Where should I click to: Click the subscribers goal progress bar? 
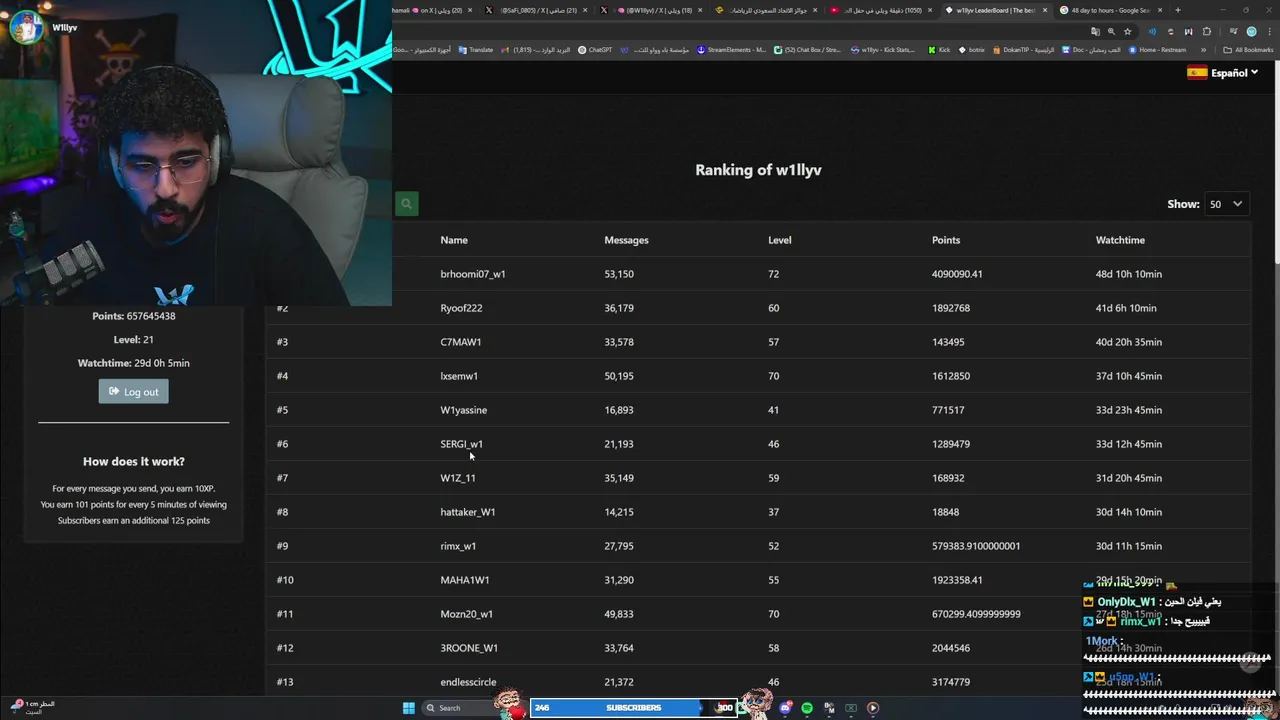(633, 708)
